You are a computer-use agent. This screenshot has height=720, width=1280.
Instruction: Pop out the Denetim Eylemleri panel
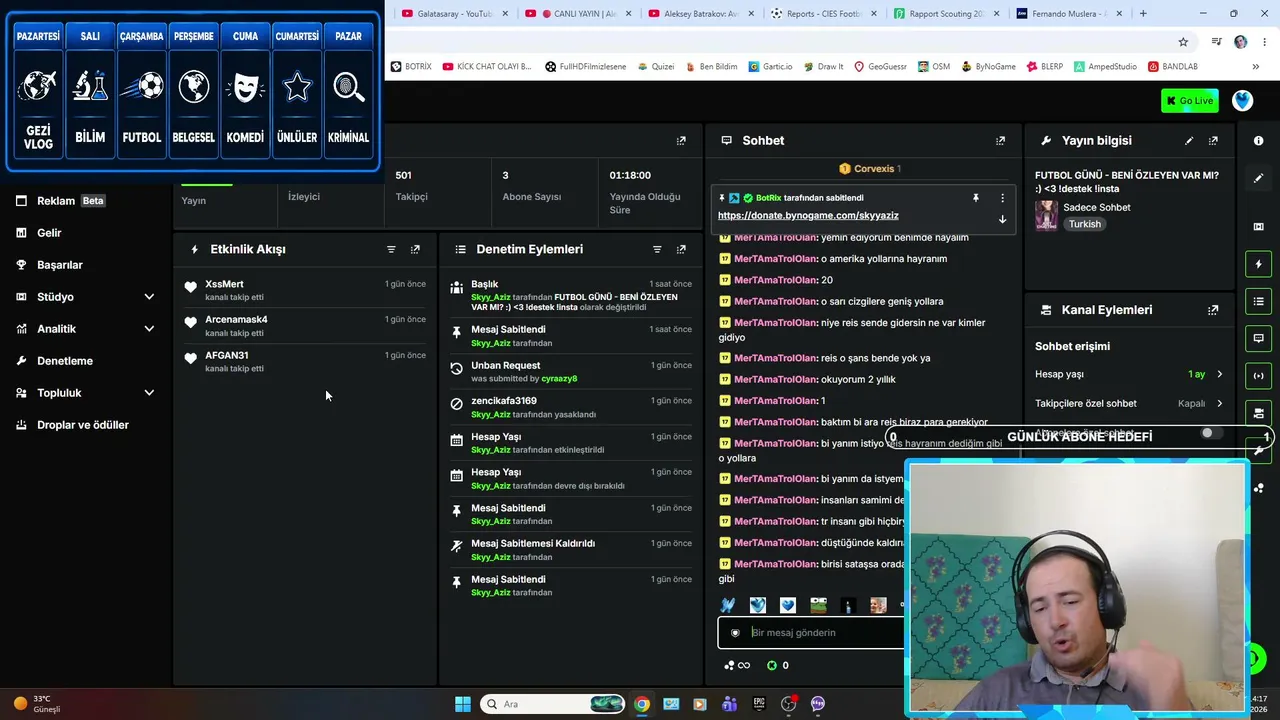tap(681, 249)
